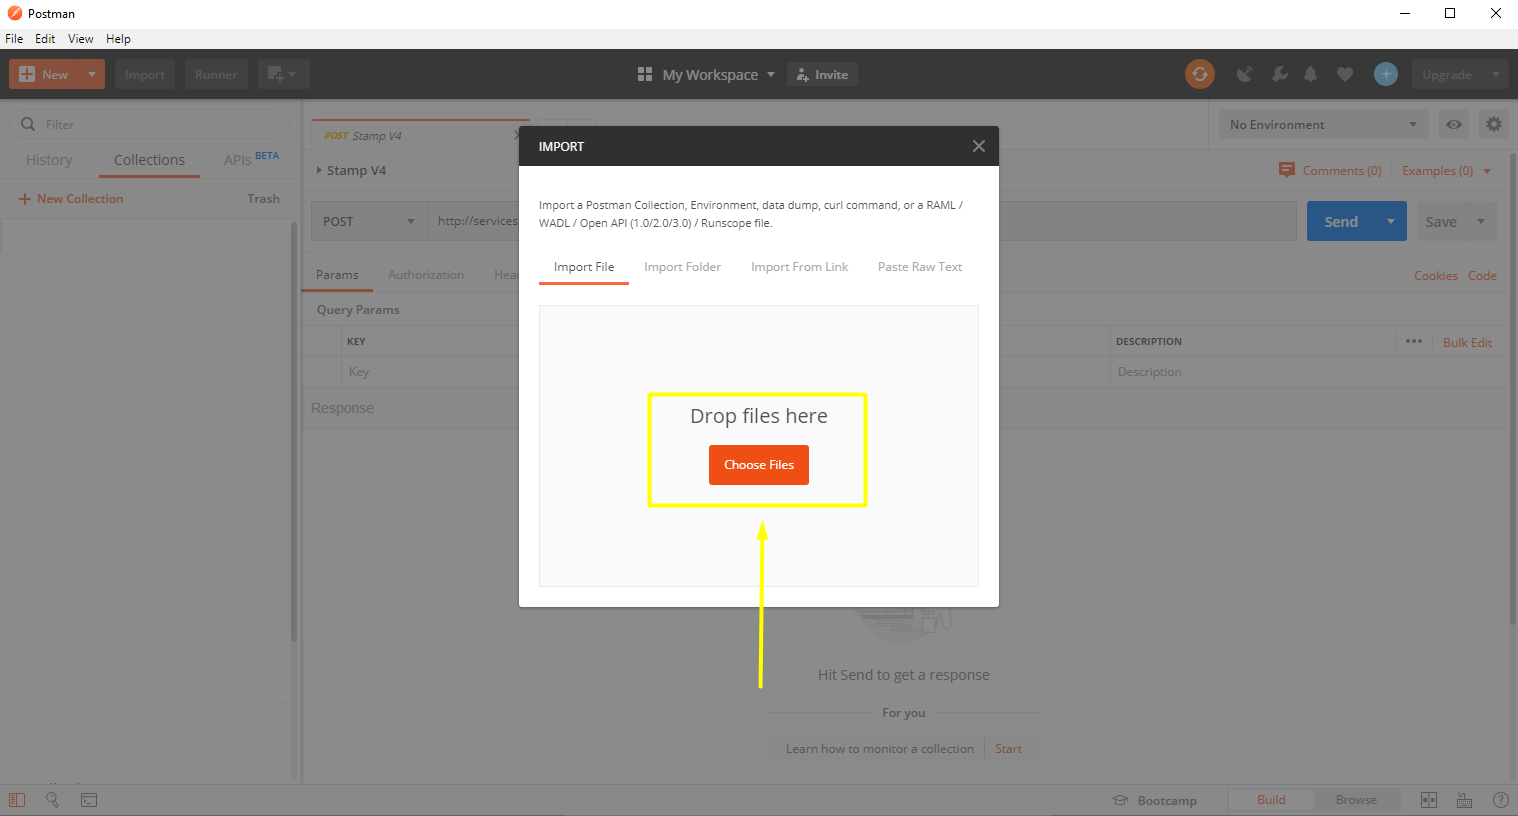Switch to the Browse mode
This screenshot has width=1518, height=816.
[1357, 799]
